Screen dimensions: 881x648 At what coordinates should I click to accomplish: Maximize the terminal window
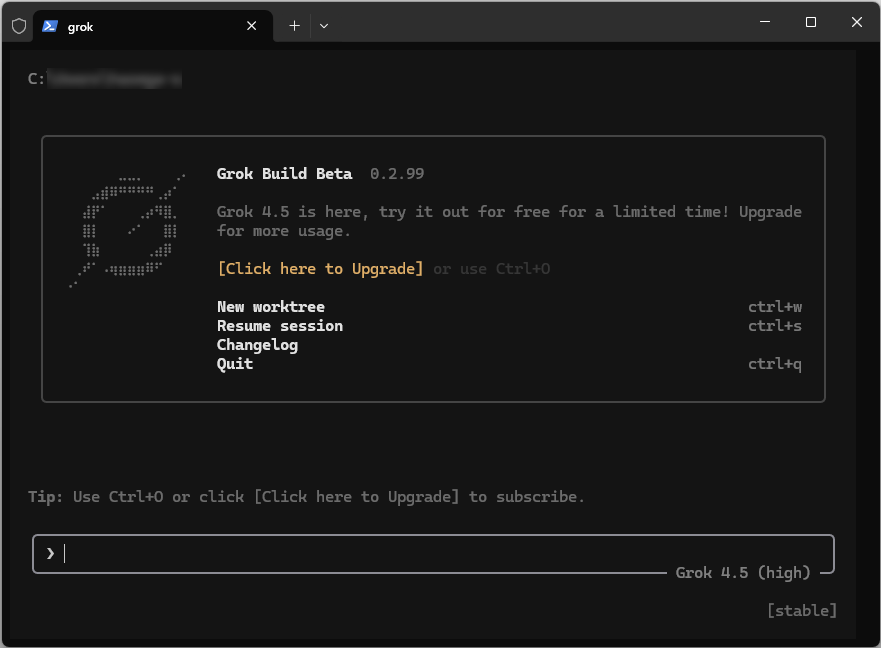(811, 22)
